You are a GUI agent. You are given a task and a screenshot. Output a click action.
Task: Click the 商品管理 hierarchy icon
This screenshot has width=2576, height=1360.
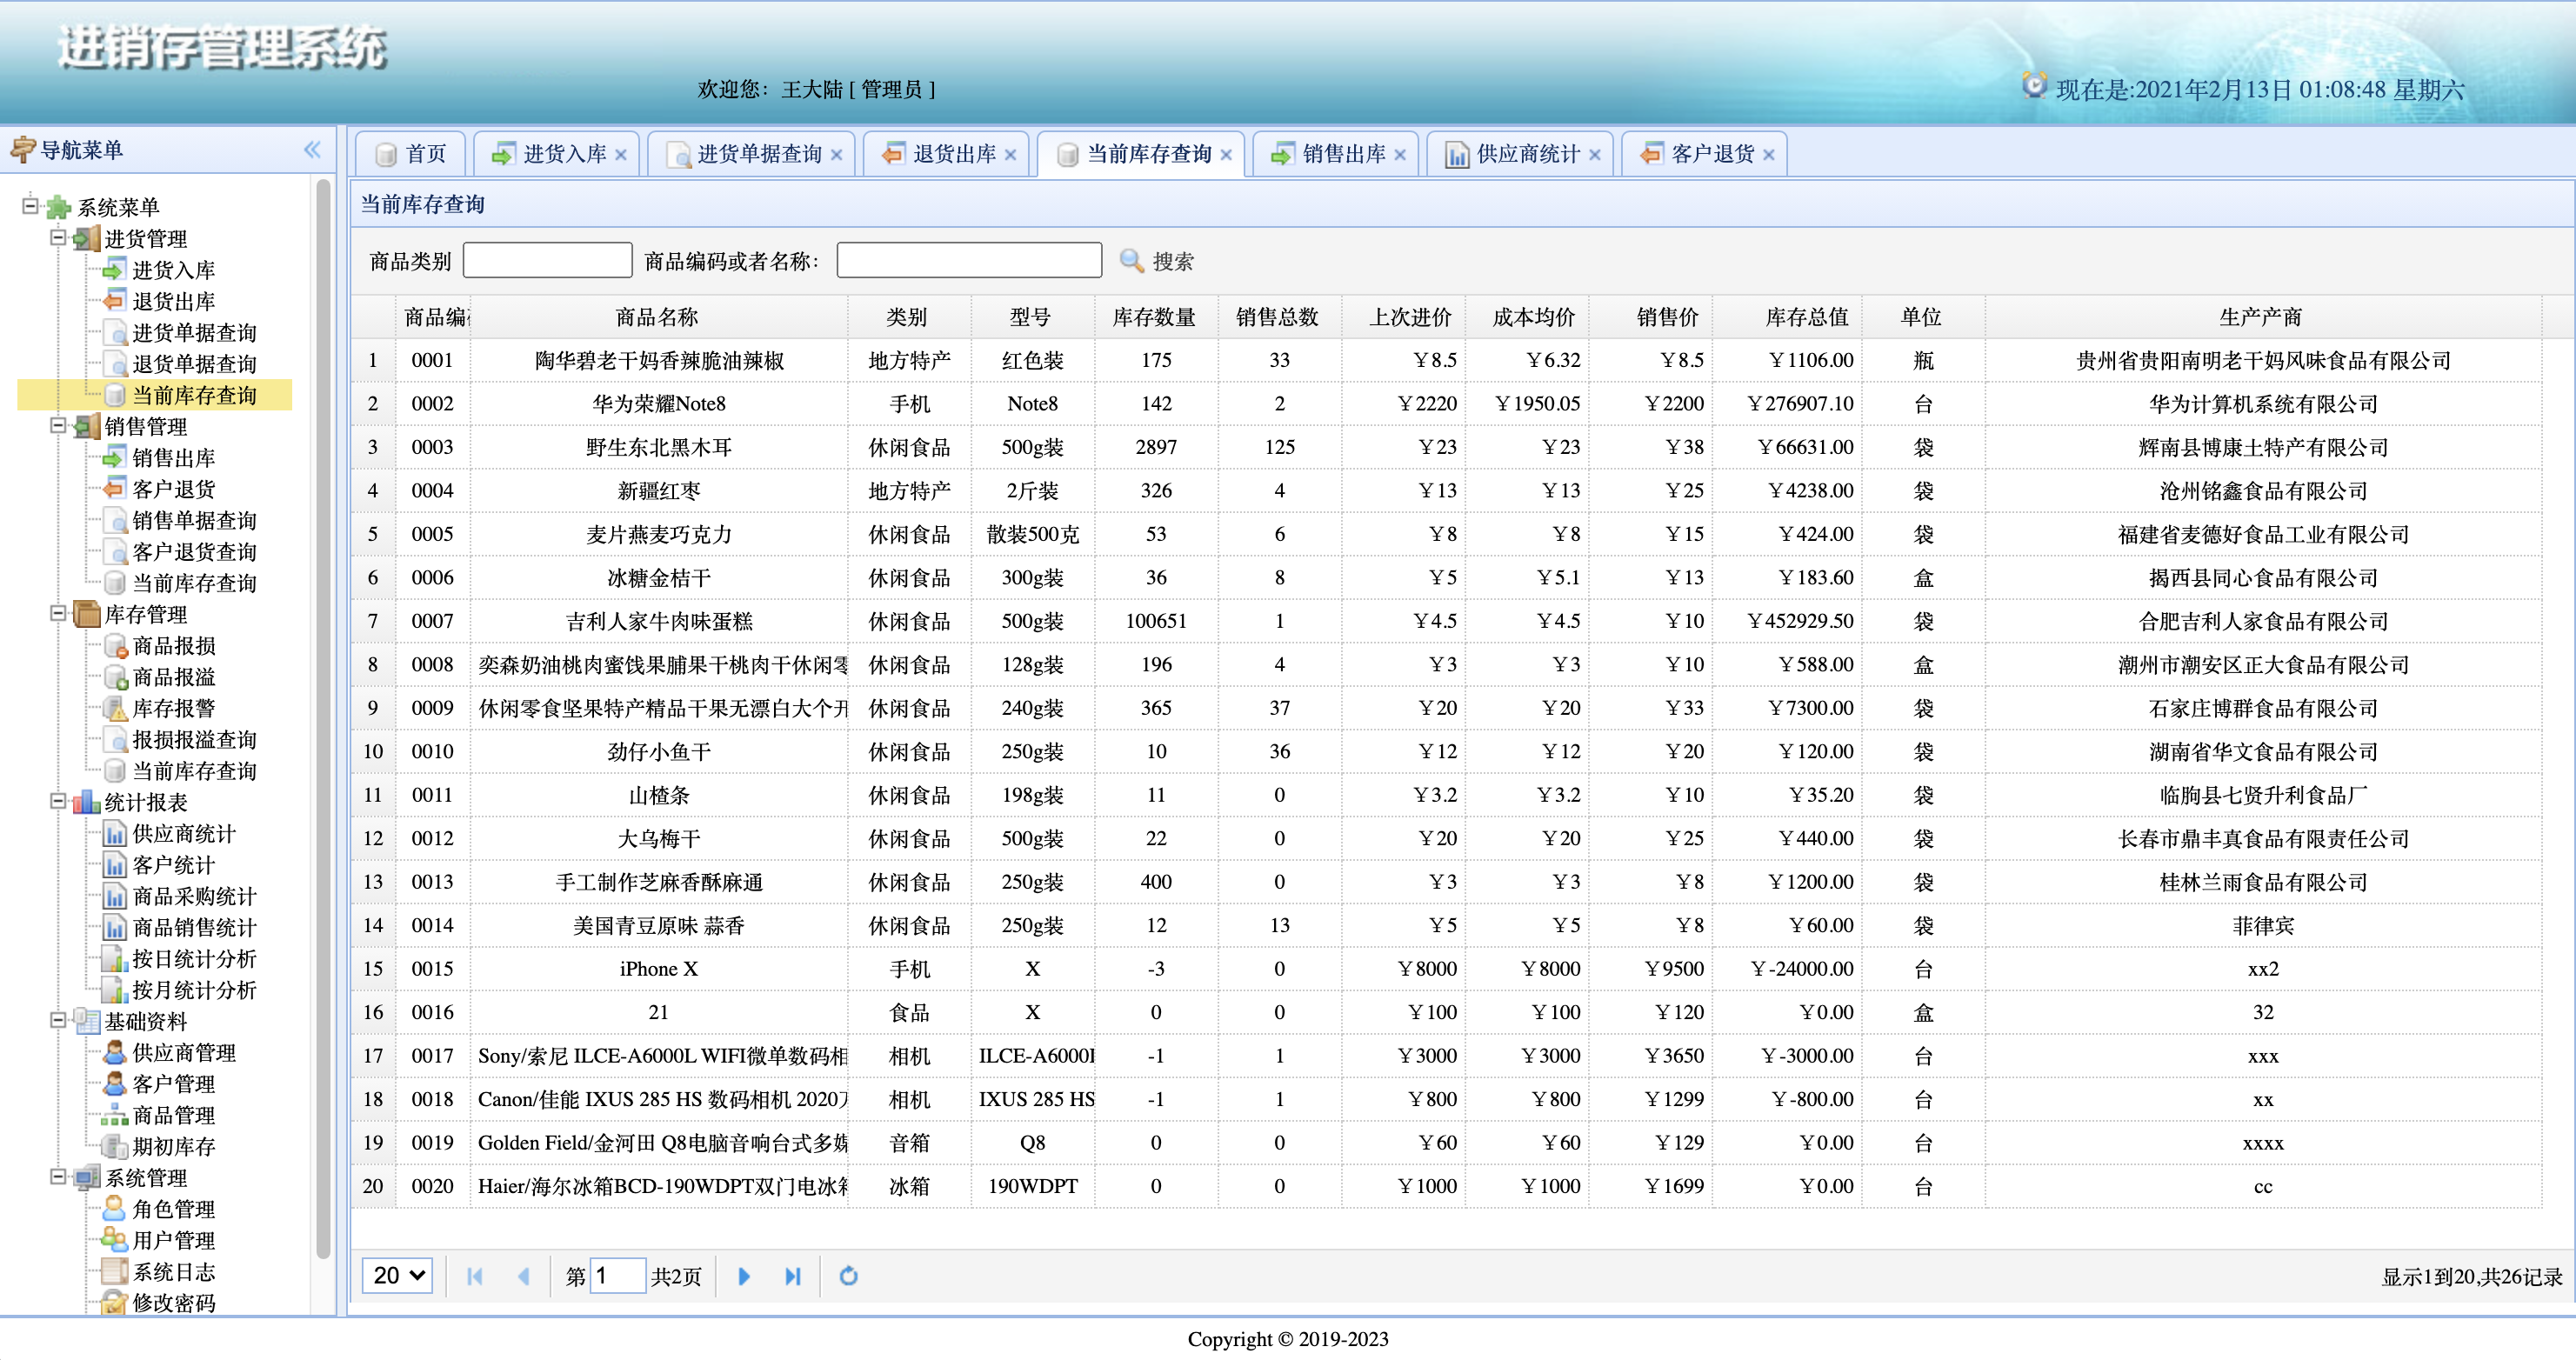coord(116,1115)
